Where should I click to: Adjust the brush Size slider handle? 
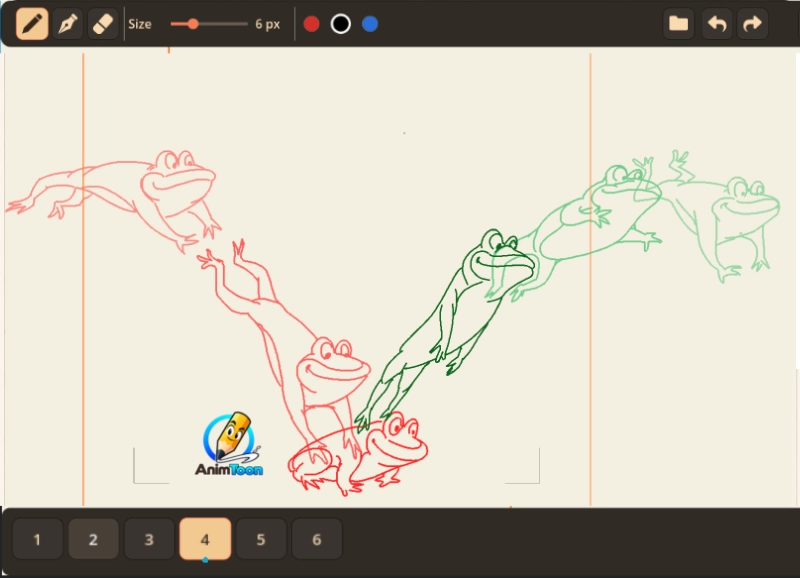click(x=192, y=24)
